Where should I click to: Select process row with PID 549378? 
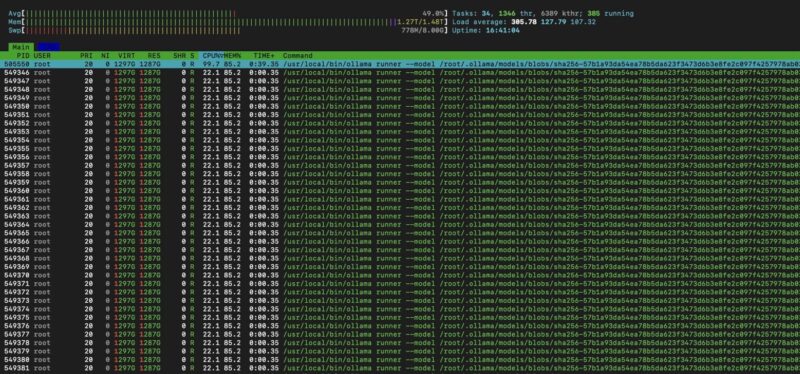[x=400, y=342]
